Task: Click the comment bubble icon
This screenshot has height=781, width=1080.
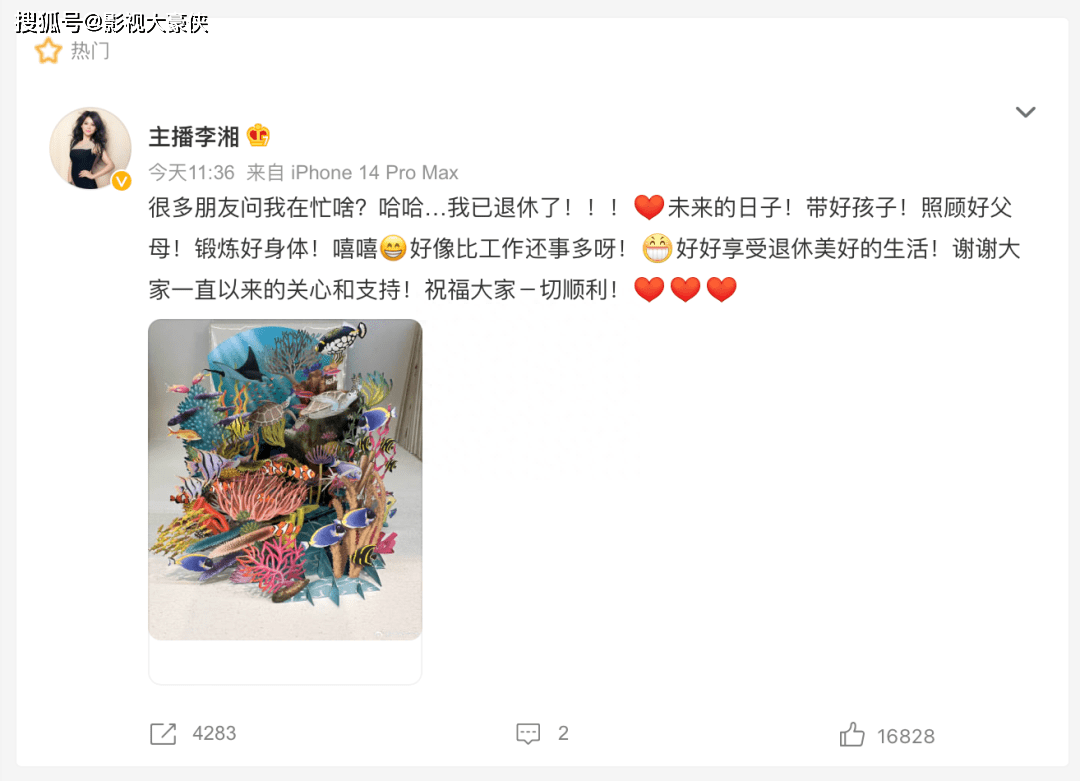Action: 528,733
